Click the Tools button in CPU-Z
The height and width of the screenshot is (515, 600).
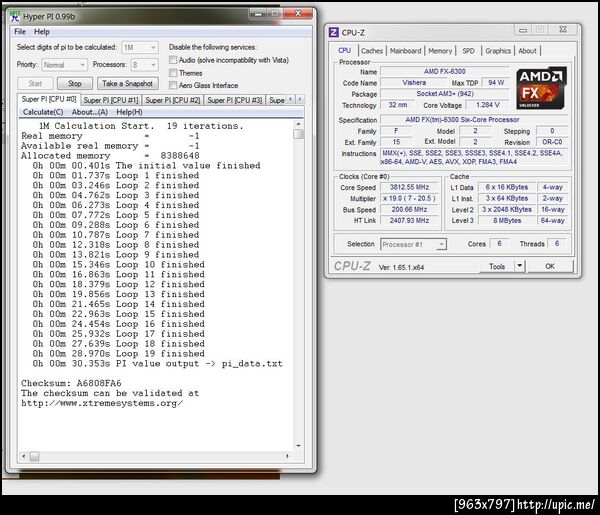[x=497, y=266]
